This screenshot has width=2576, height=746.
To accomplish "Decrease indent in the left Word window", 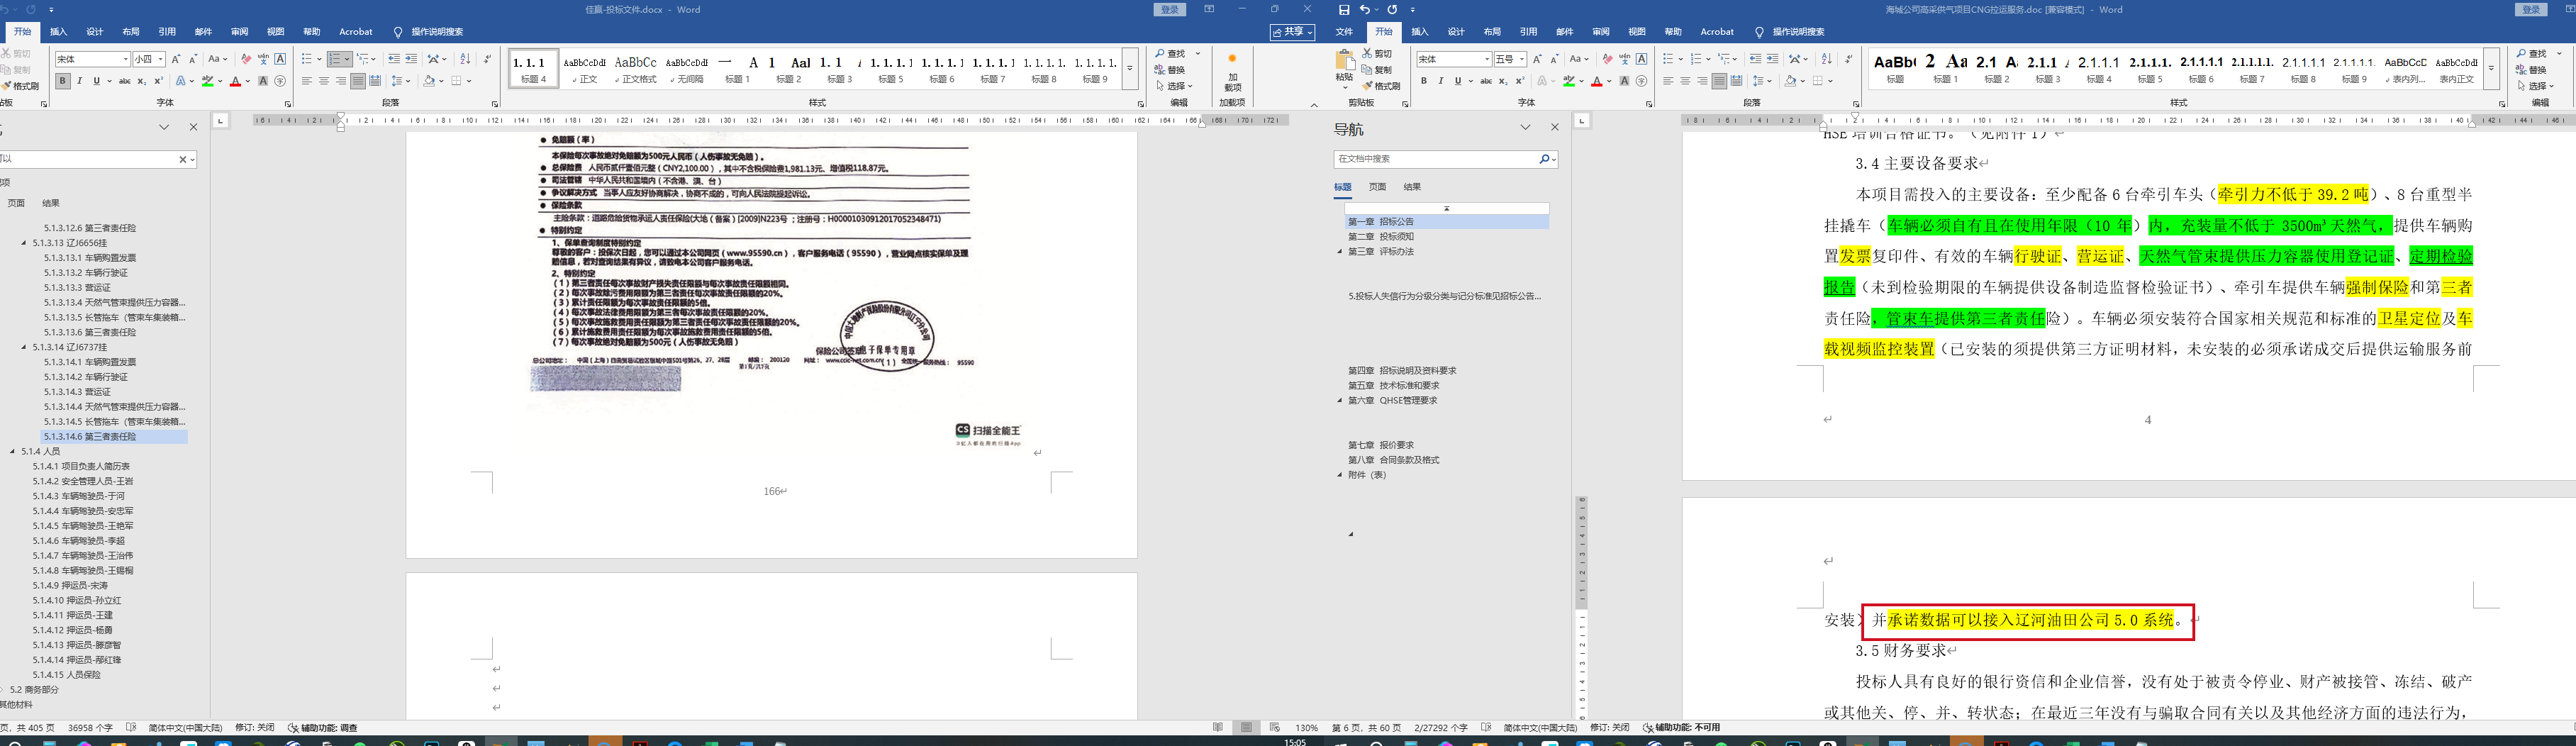I will tap(393, 59).
